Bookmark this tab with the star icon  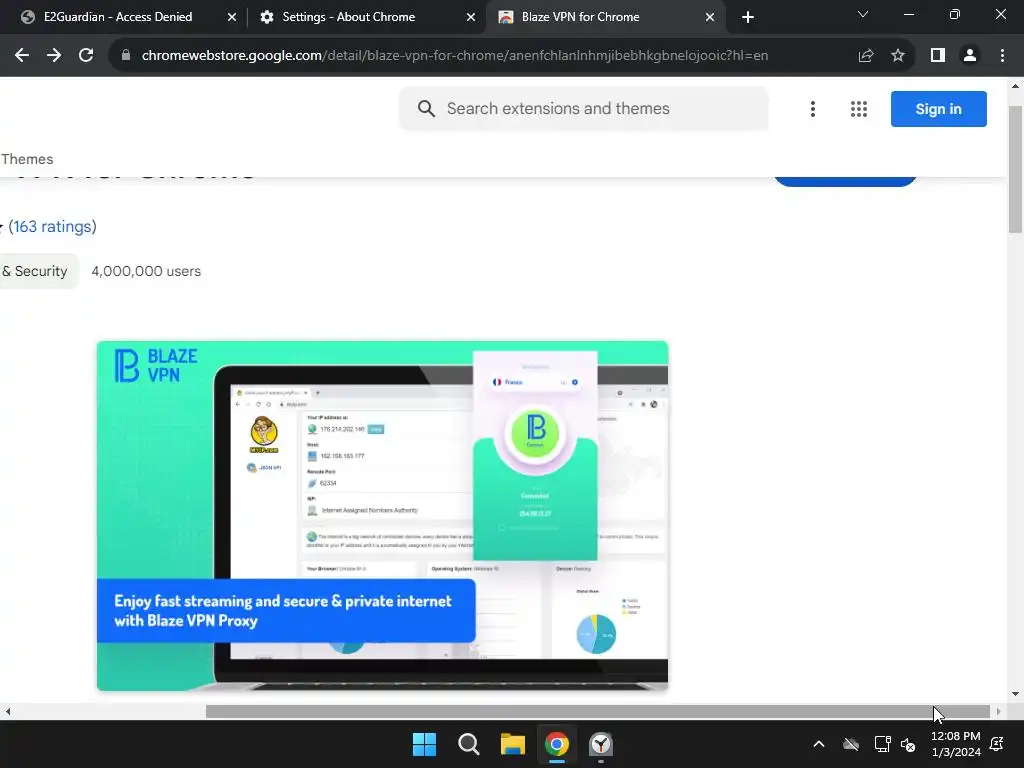click(x=898, y=56)
